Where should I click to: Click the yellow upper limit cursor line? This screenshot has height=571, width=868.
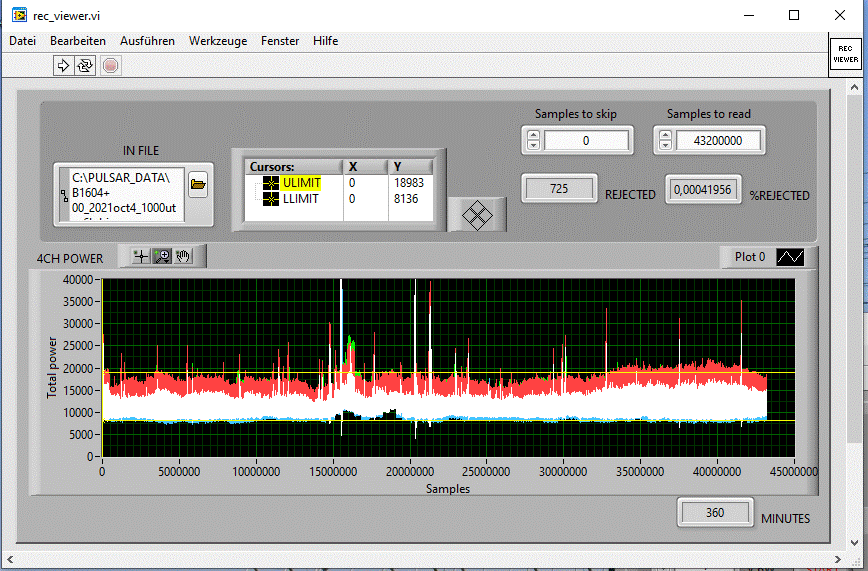[448, 372]
